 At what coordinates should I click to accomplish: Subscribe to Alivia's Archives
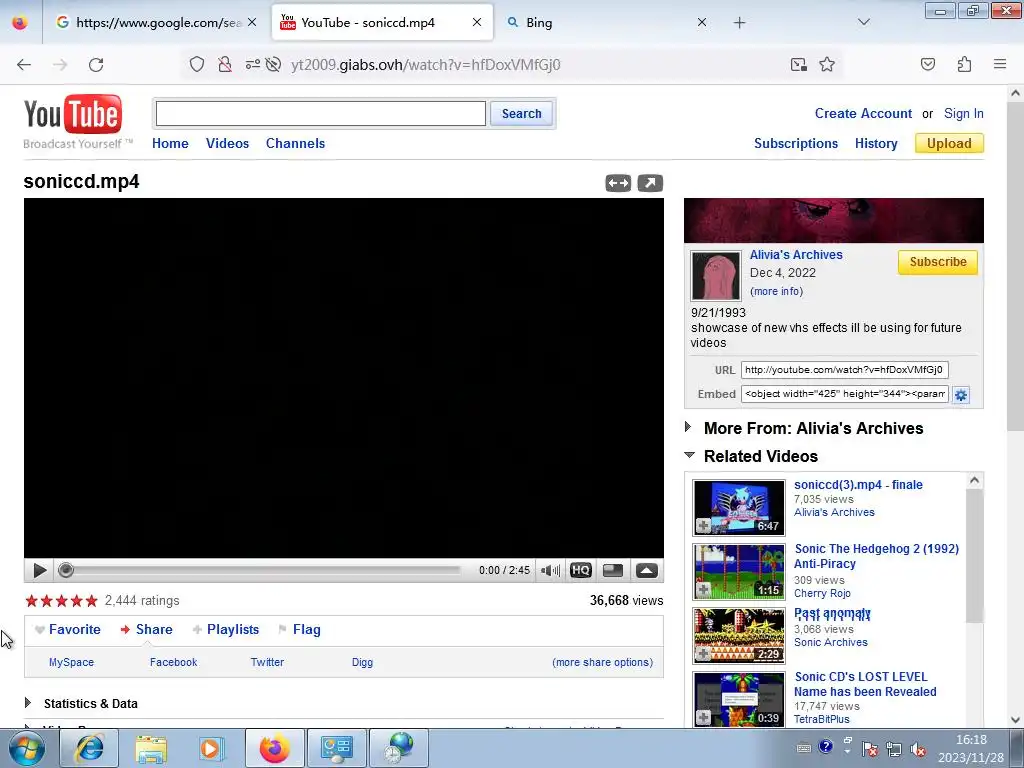[937, 262]
